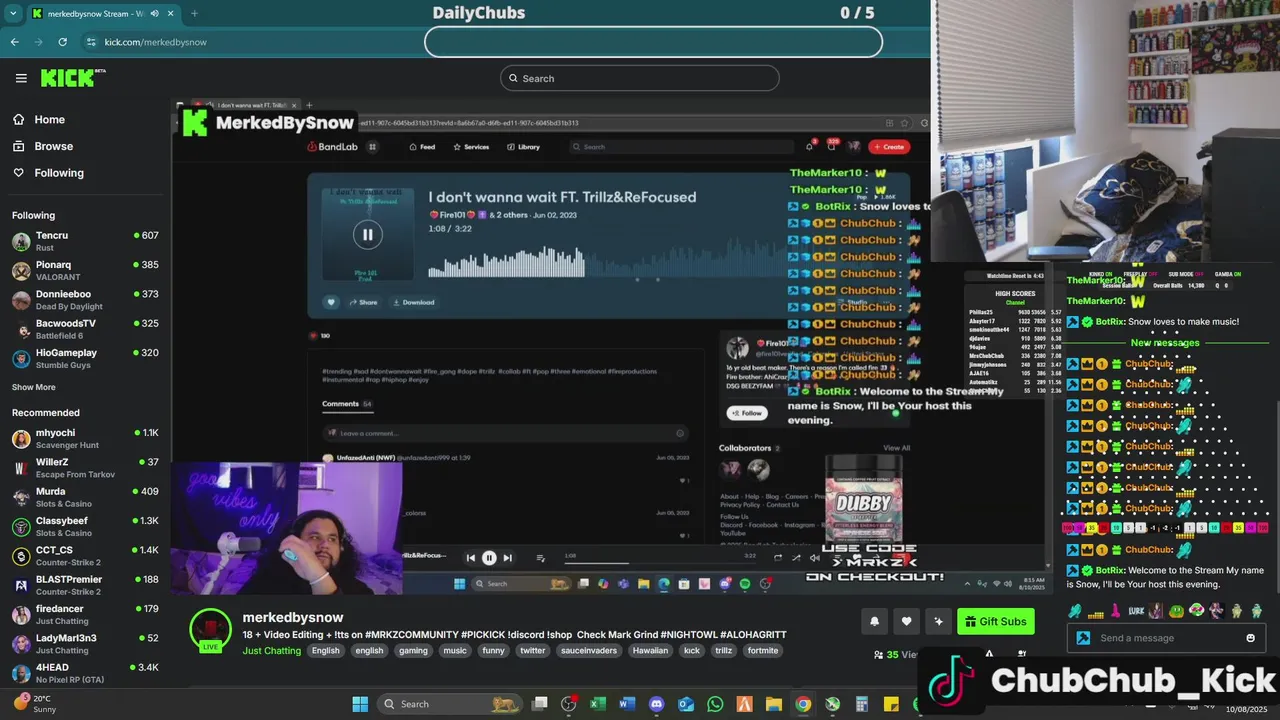
Task: Click the Gift Subs button
Action: coord(996,621)
